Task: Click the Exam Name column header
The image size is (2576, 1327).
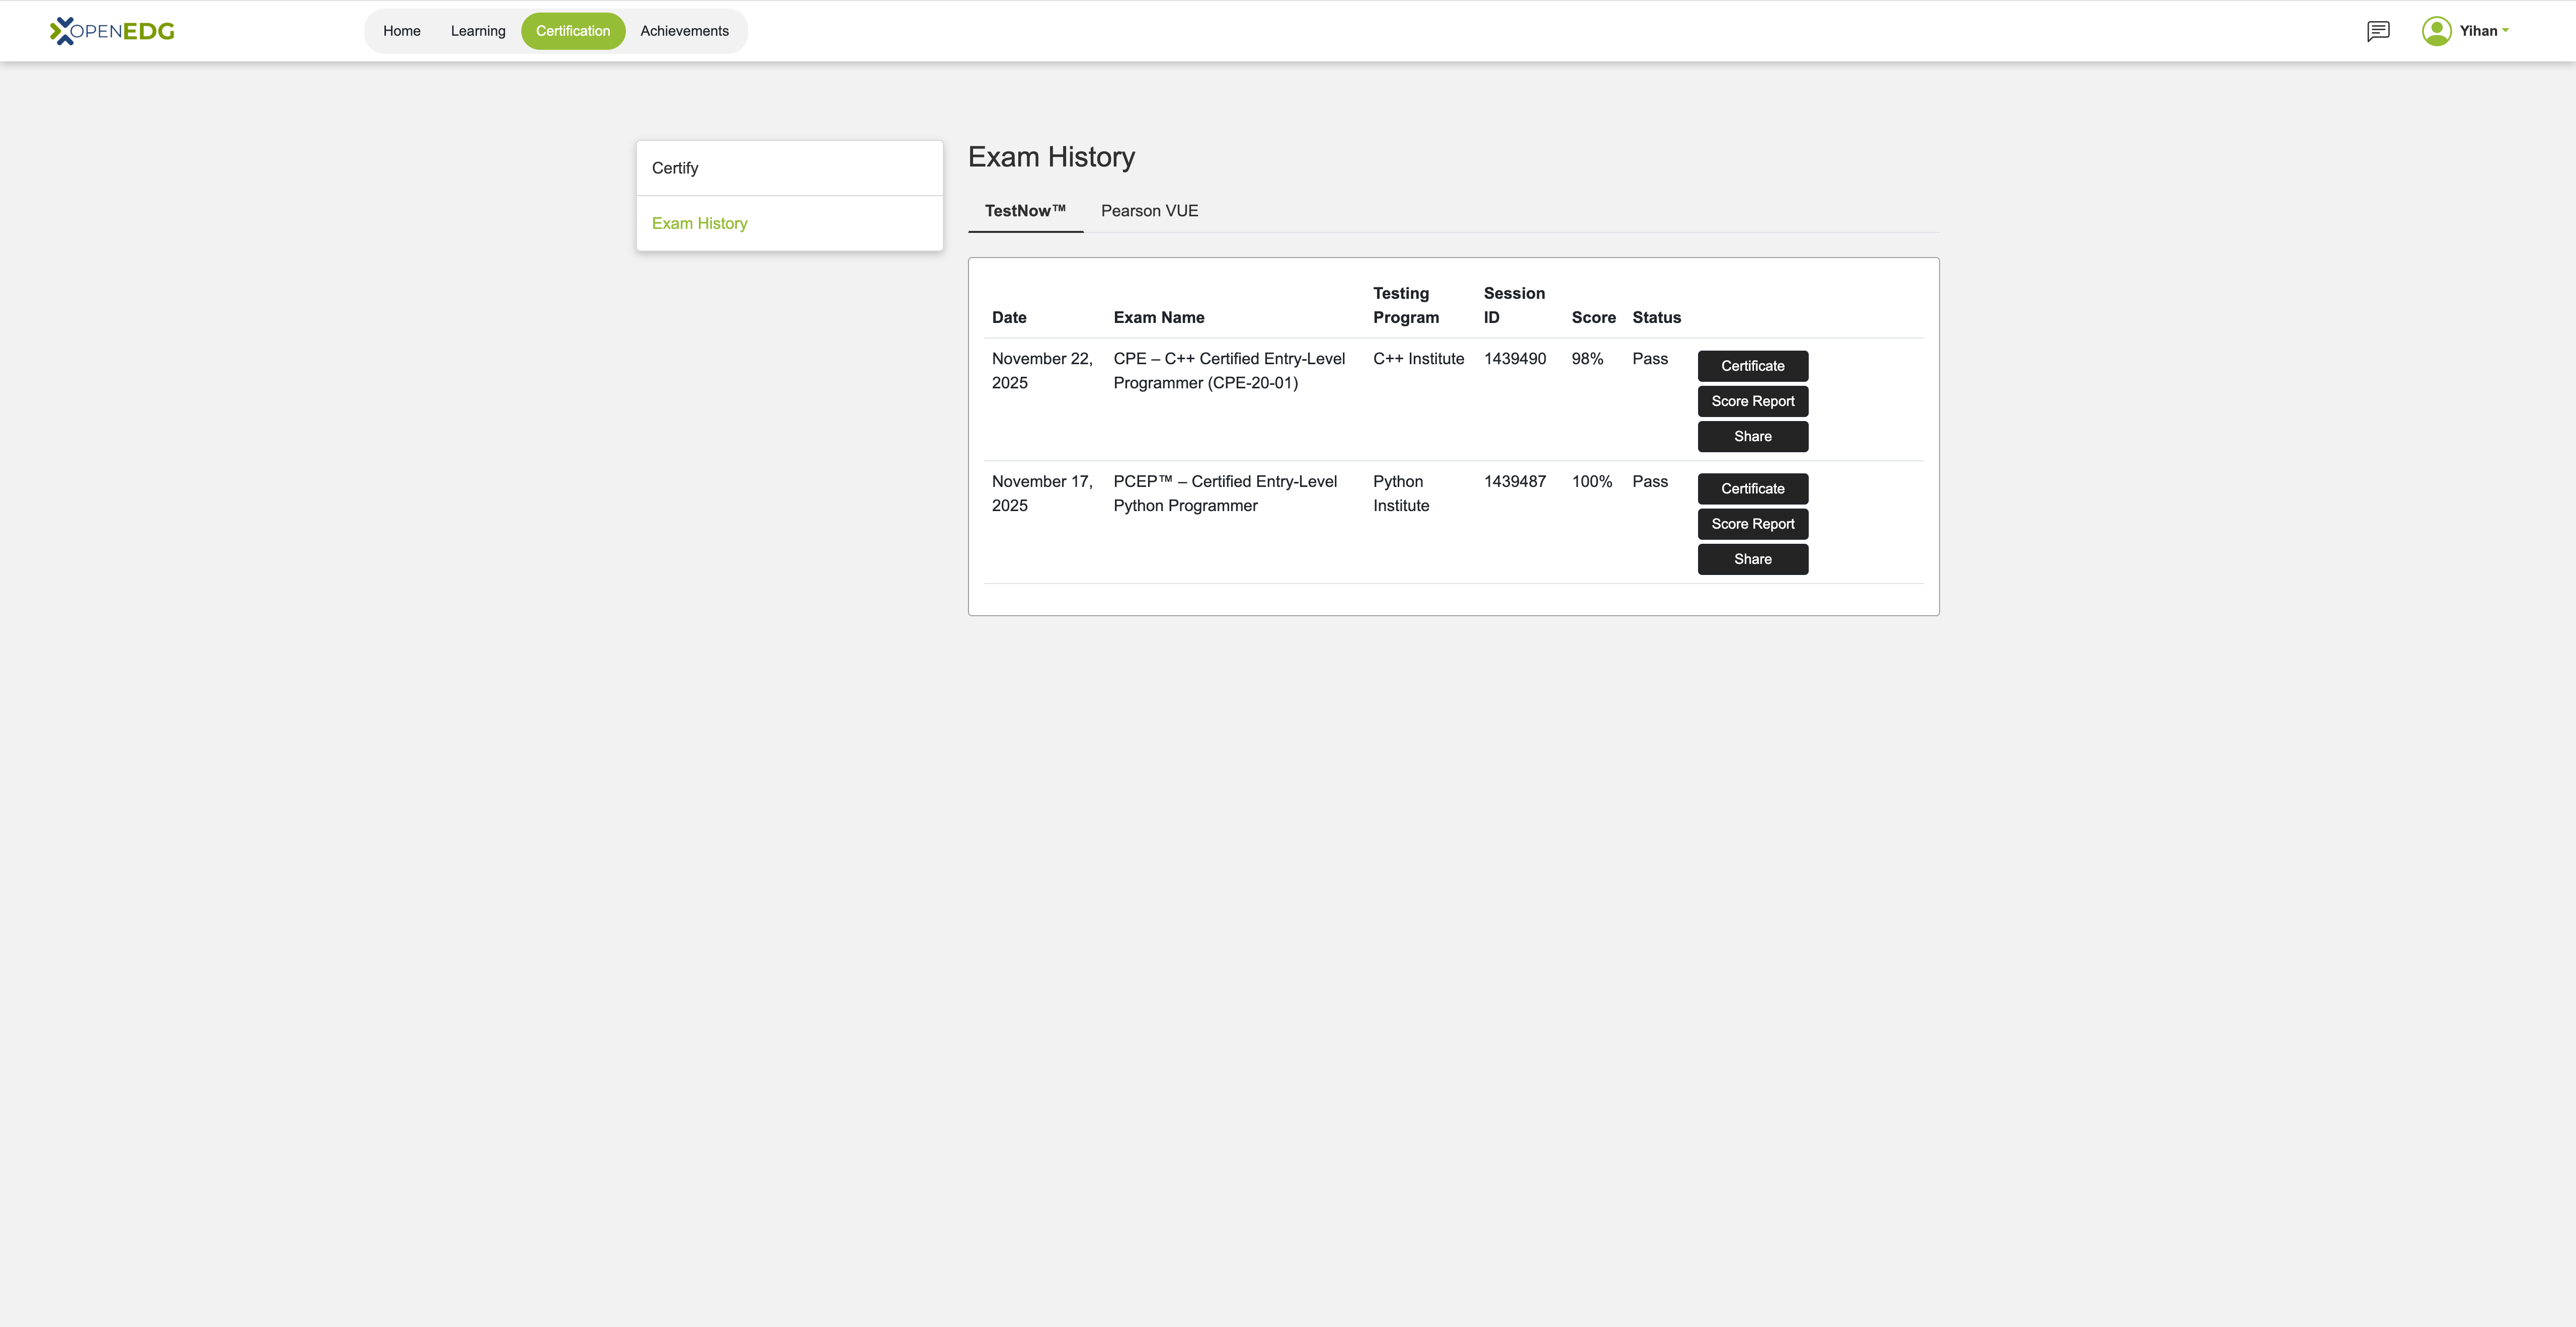Action: coord(1159,317)
